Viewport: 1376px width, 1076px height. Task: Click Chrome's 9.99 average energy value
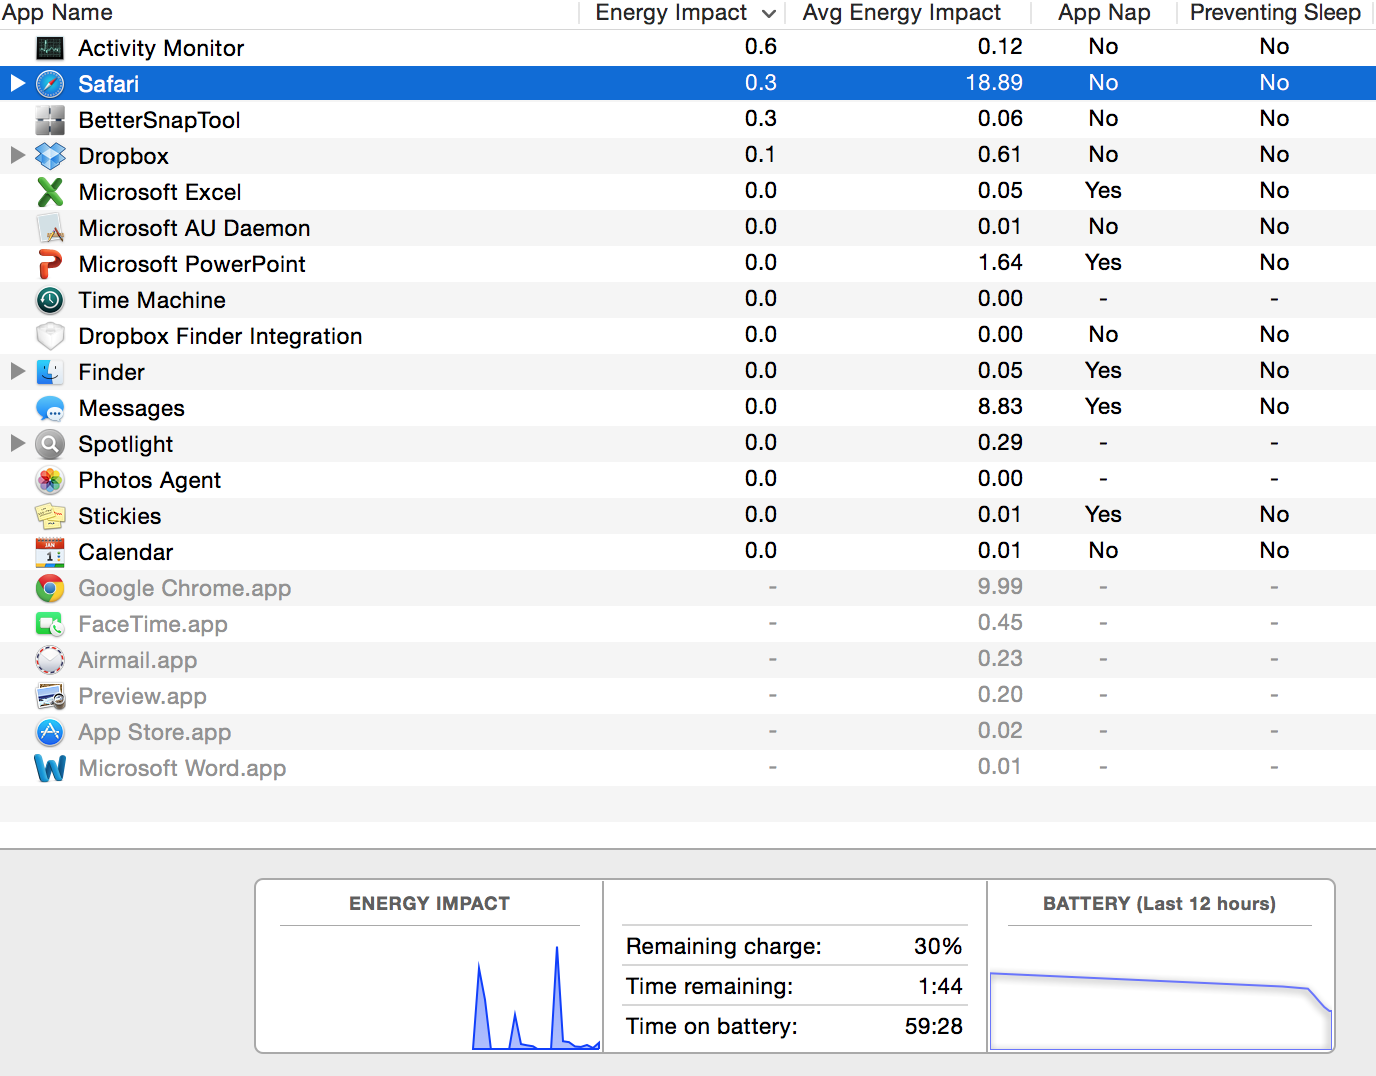click(1000, 587)
